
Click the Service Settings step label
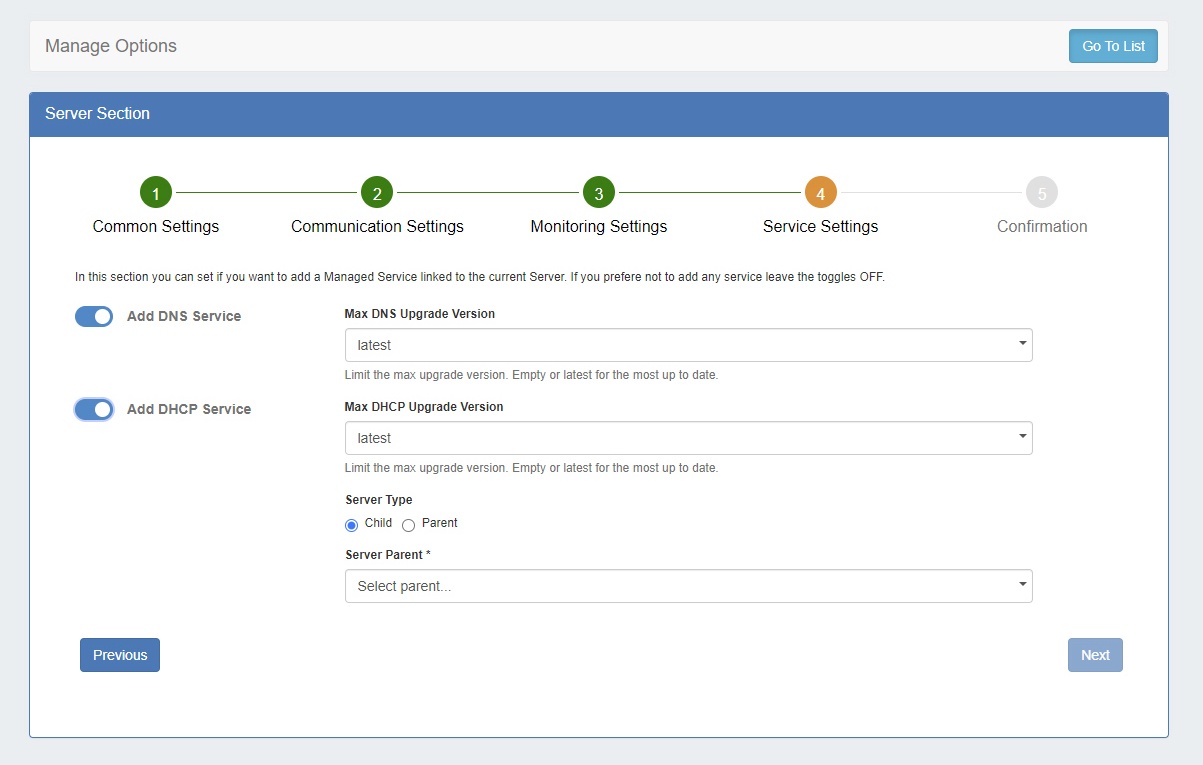pyautogui.click(x=820, y=227)
